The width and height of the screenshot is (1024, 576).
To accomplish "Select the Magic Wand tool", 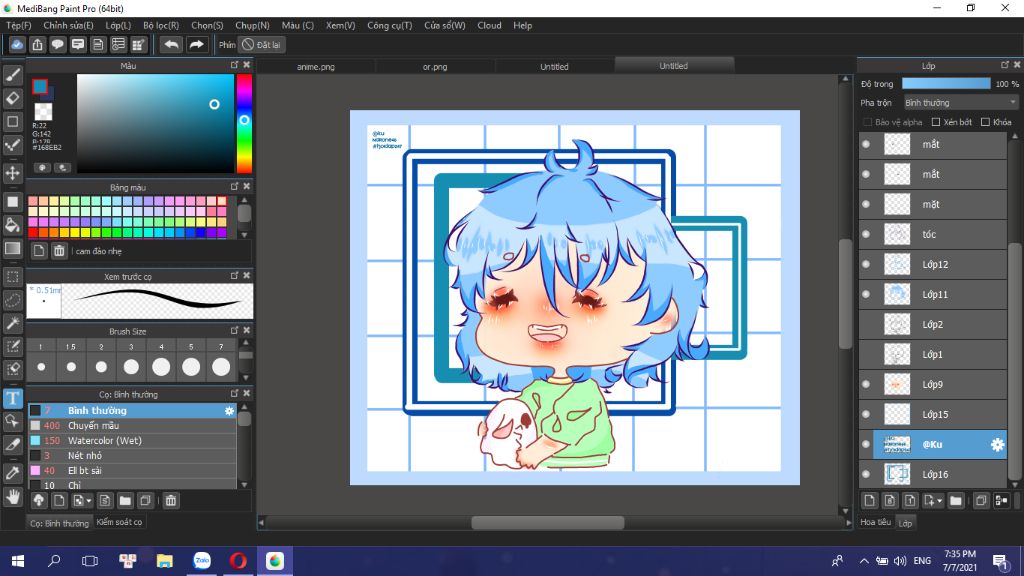I will 12,323.
